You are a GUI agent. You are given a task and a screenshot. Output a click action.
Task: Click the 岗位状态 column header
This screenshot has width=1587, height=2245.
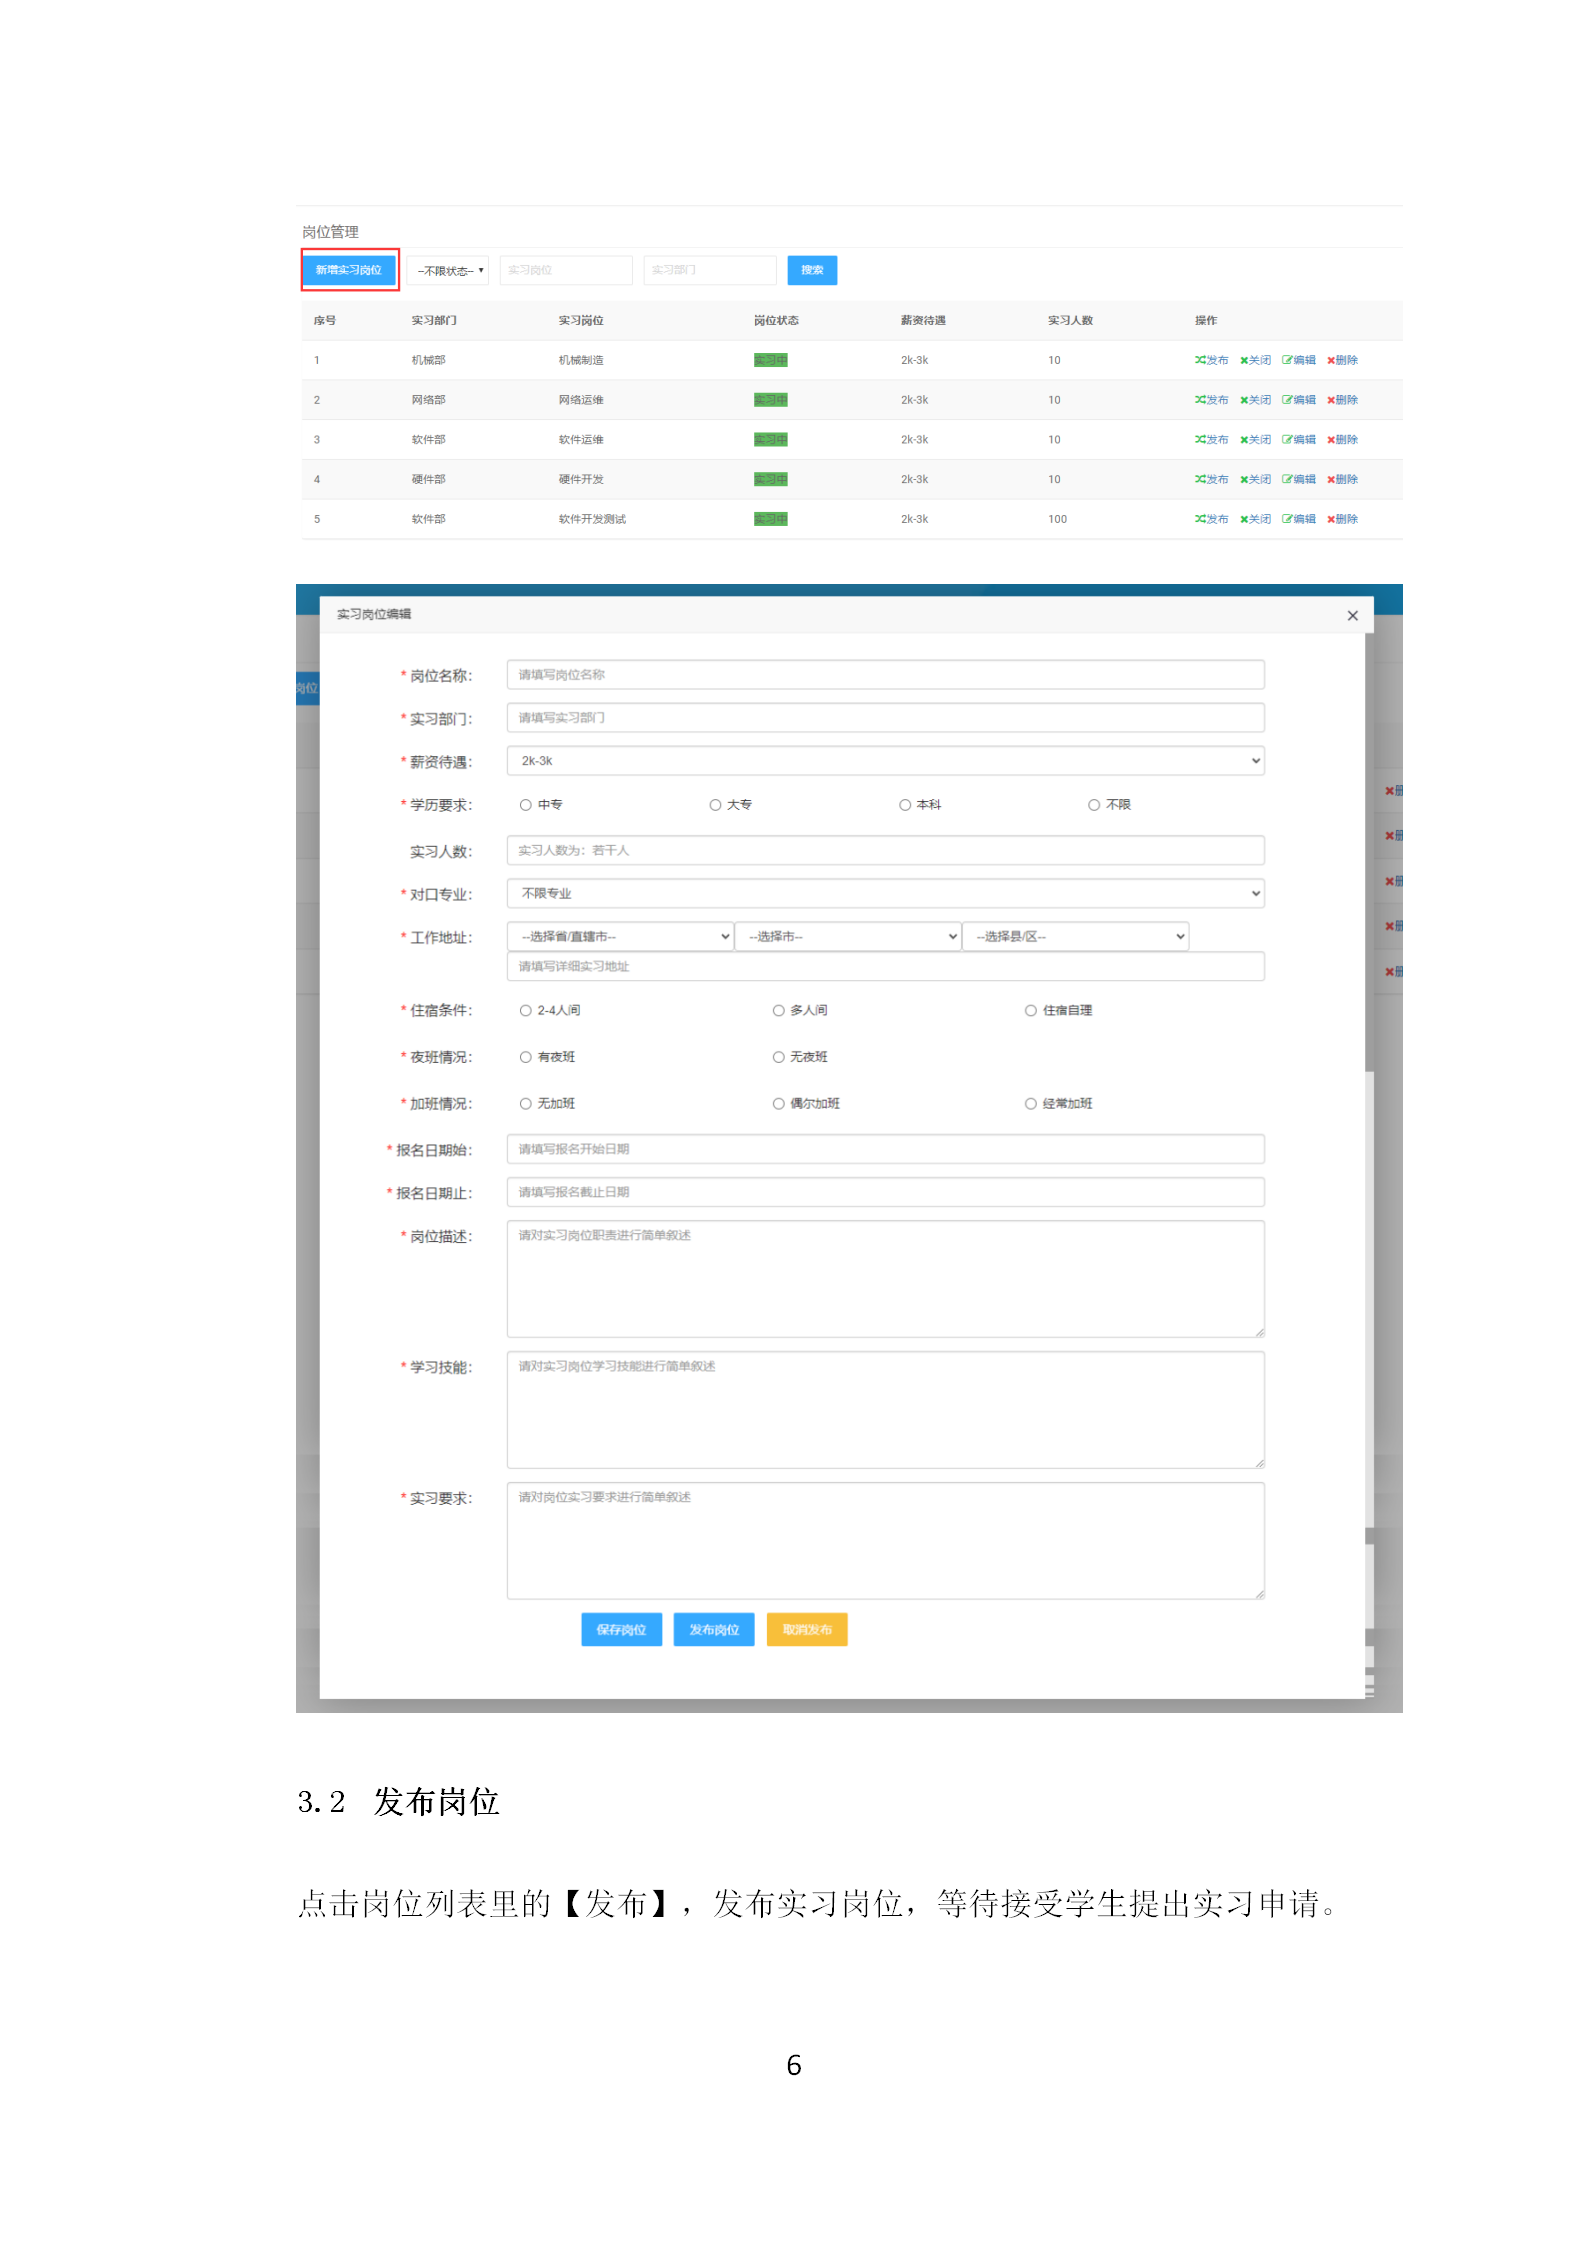point(776,321)
